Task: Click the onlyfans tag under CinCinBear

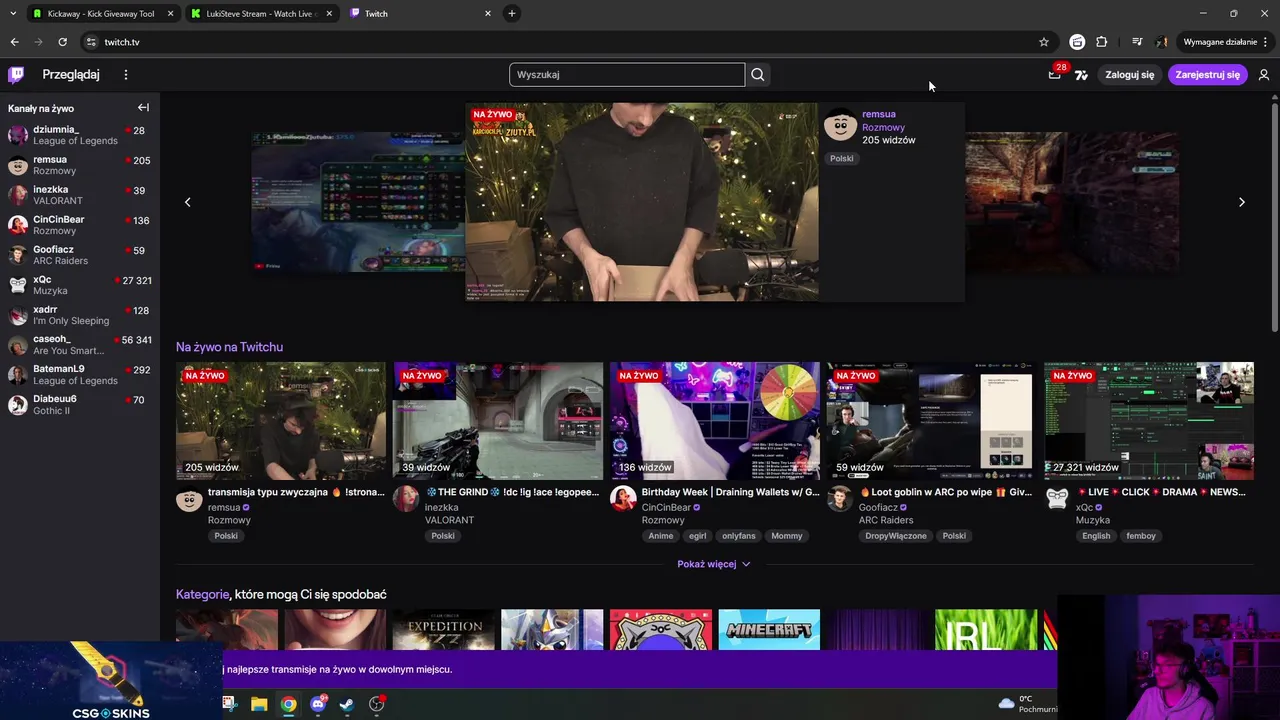Action: click(x=739, y=536)
